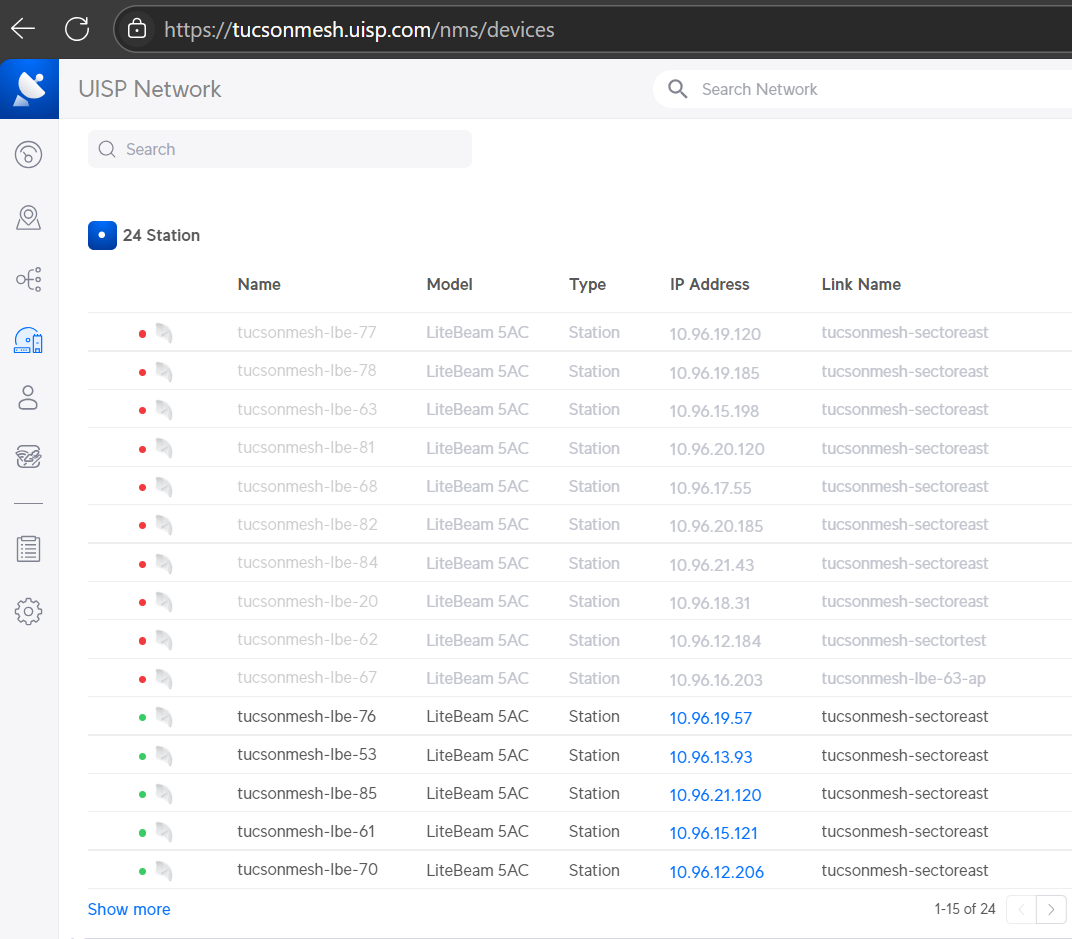
Task: Click the browser reload button
Action: 77,29
